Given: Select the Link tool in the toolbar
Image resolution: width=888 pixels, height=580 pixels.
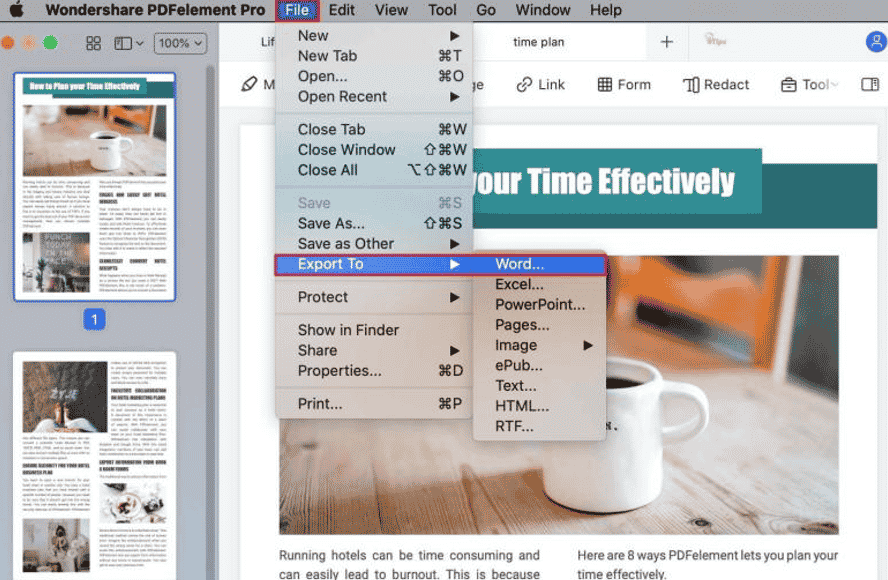Looking at the screenshot, I should (540, 84).
